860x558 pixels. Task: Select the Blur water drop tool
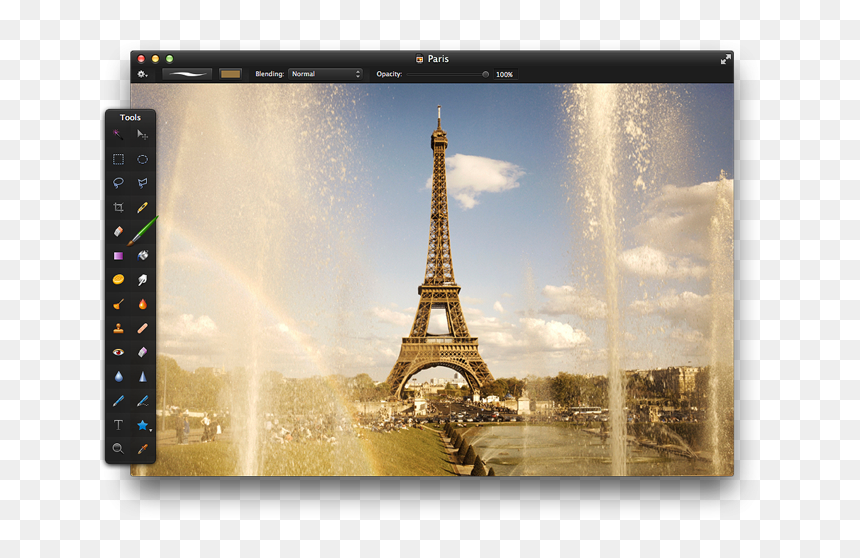[118, 376]
